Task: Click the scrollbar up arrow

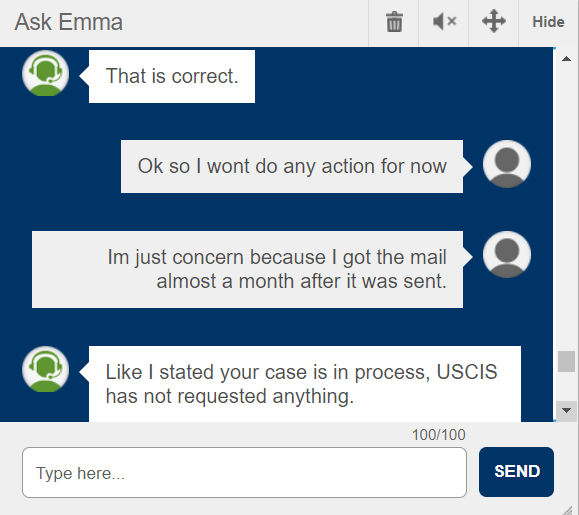Action: click(x=566, y=59)
